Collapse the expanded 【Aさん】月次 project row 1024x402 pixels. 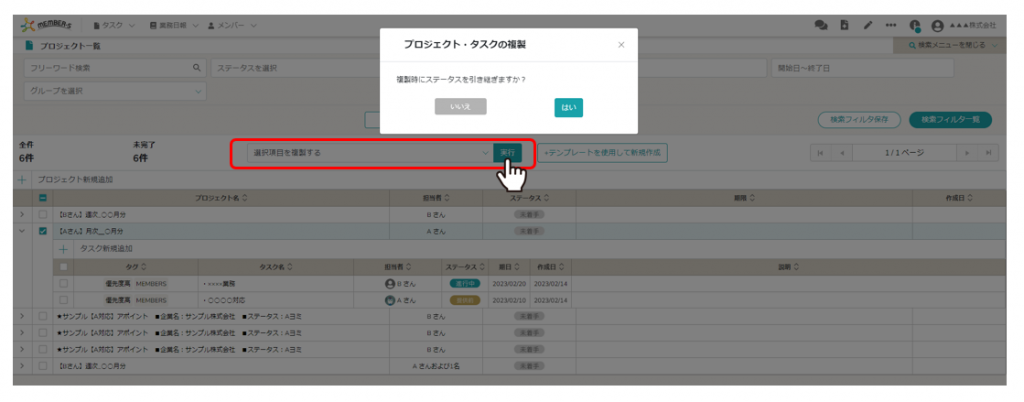click(x=23, y=231)
